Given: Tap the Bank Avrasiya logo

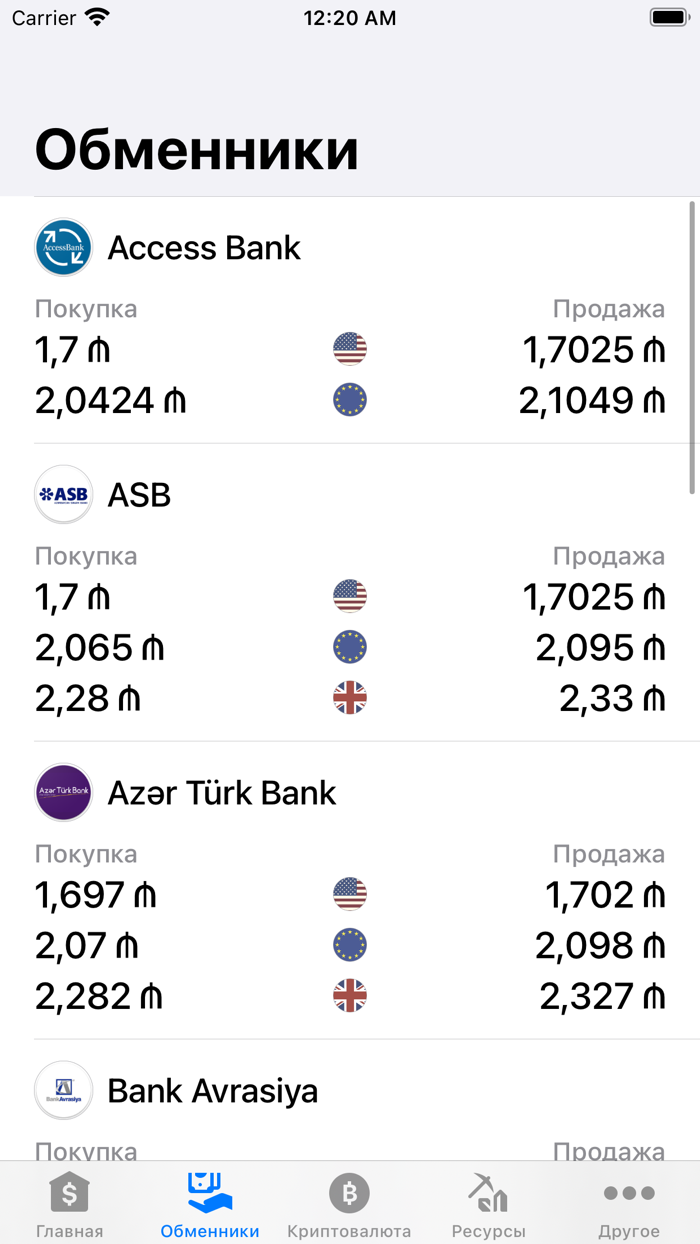Looking at the screenshot, I should coord(63,1090).
